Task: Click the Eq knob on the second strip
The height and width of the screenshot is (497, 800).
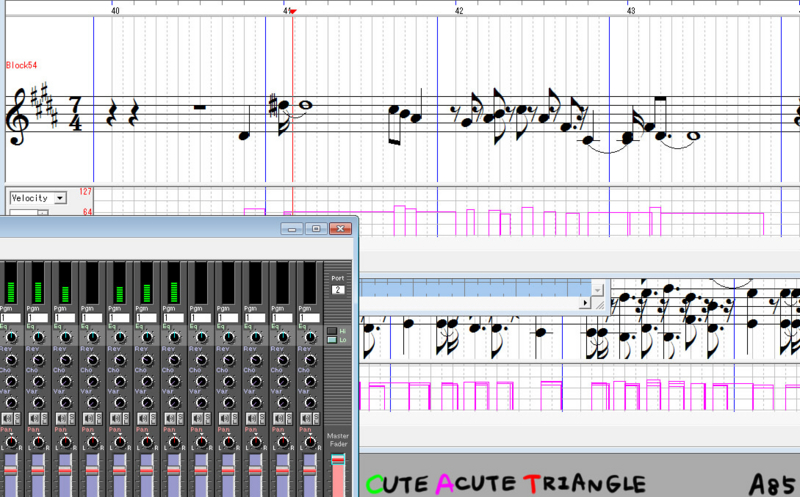Action: point(38,337)
